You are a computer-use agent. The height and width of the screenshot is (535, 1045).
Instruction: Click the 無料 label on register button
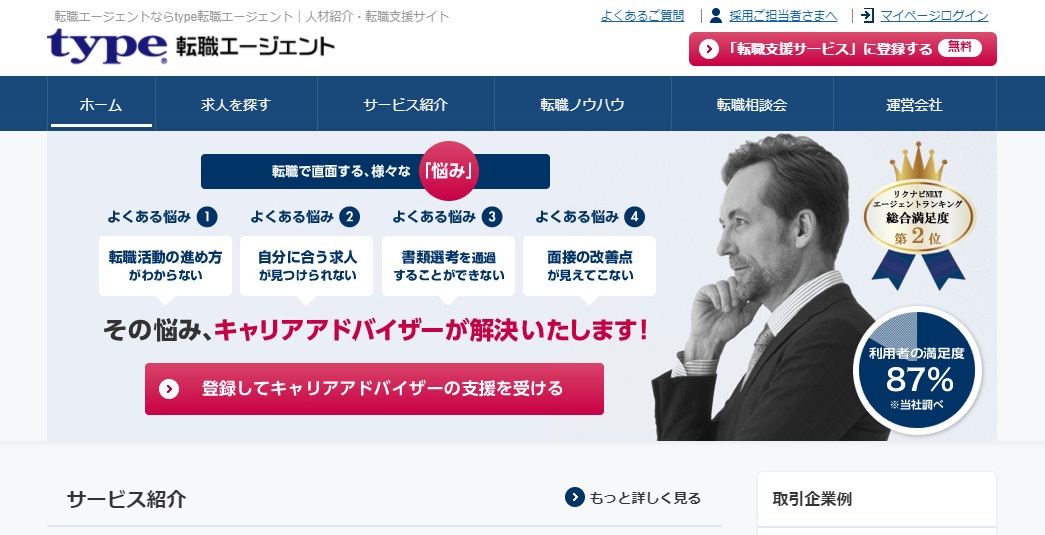(960, 47)
